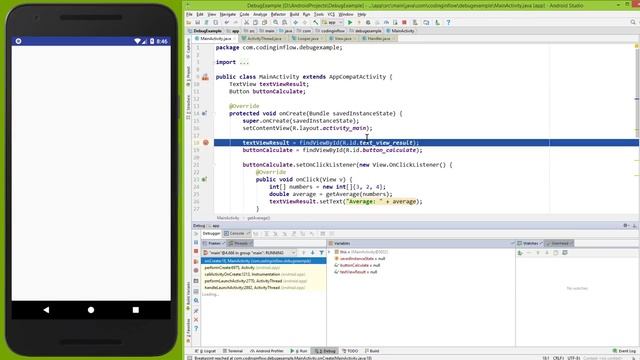Image resolution: width=640 pixels, height=360 pixels.
Task: Switch to Looper.java editor tab
Action: click(x=307, y=38)
